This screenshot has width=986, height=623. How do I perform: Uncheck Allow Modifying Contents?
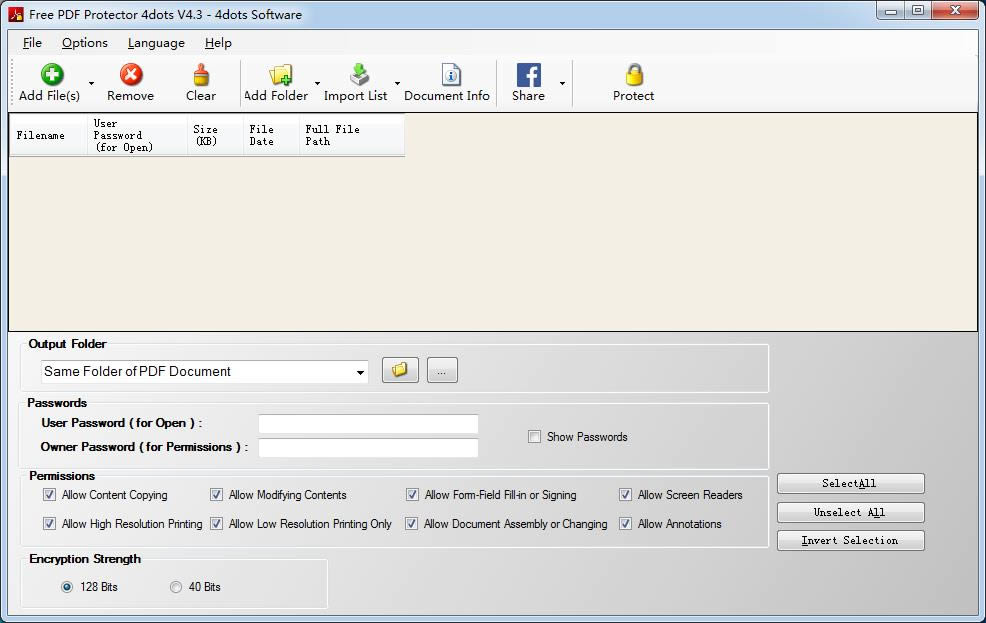coord(216,495)
